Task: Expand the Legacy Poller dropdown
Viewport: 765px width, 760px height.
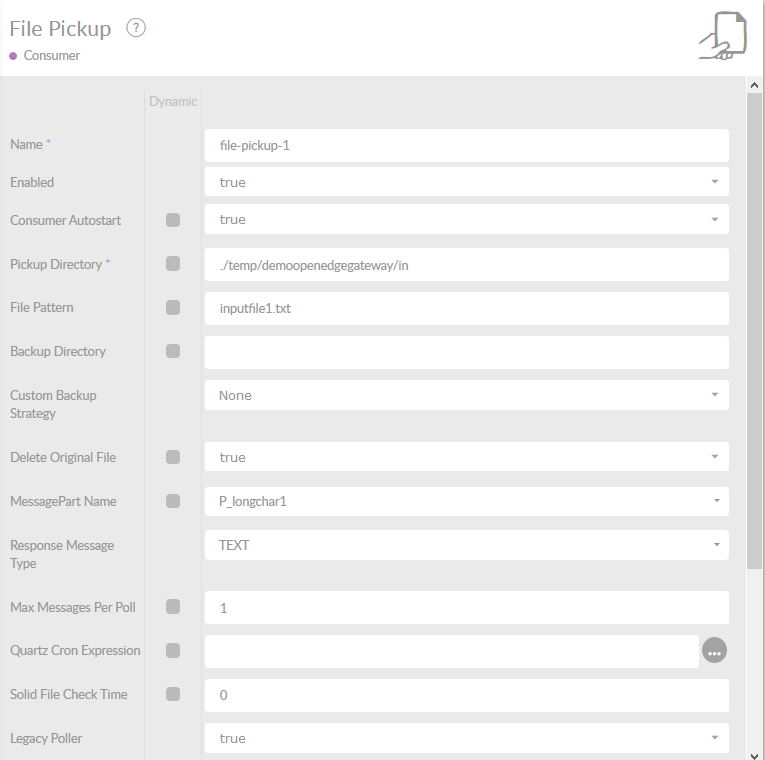Action: click(466, 738)
